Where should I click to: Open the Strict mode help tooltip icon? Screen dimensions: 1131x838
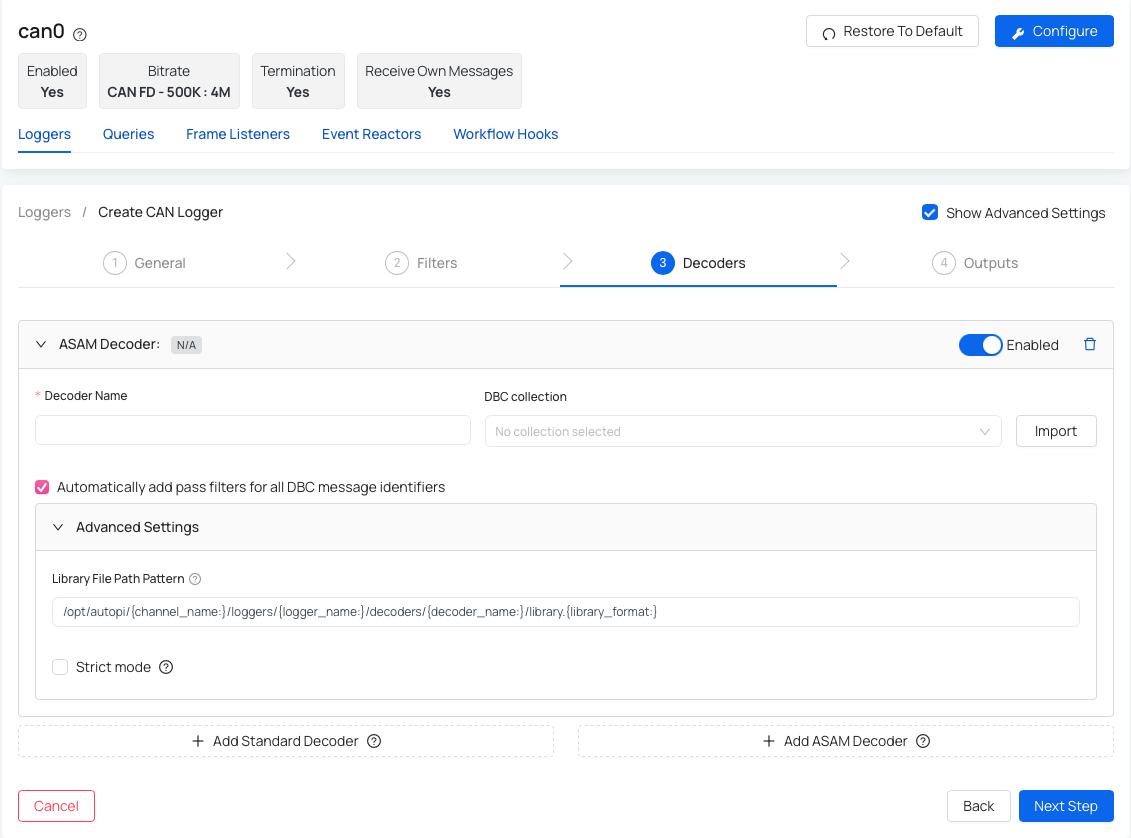(166, 667)
